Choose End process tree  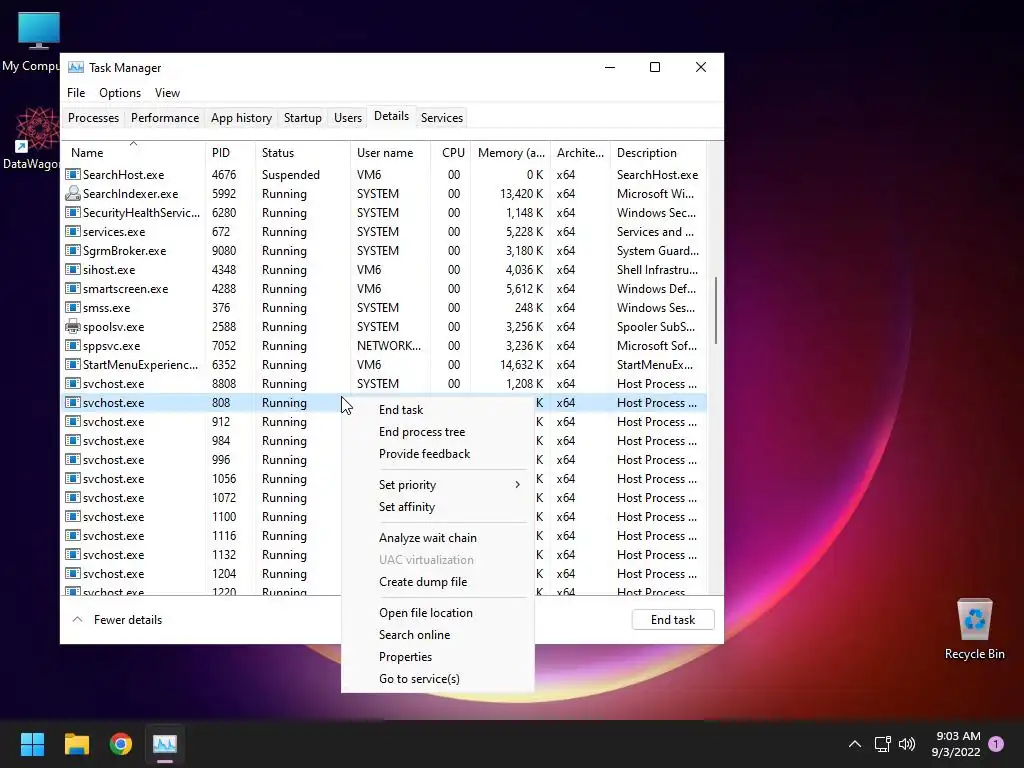pos(438,432)
